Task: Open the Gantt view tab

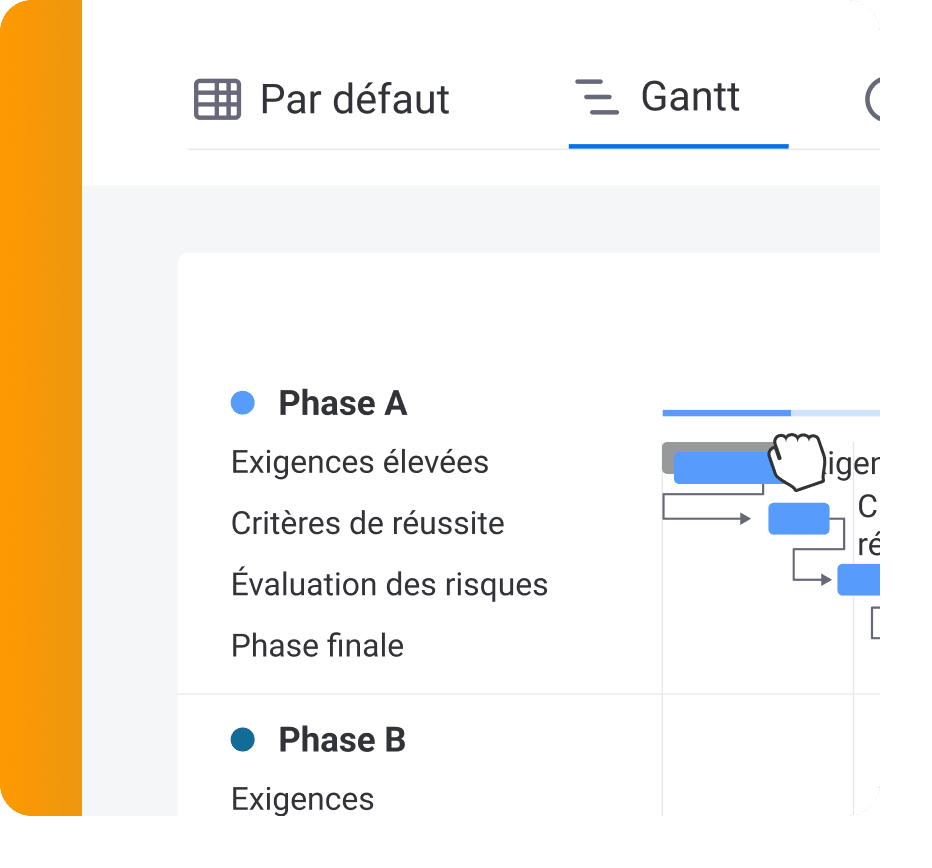Action: click(x=679, y=98)
